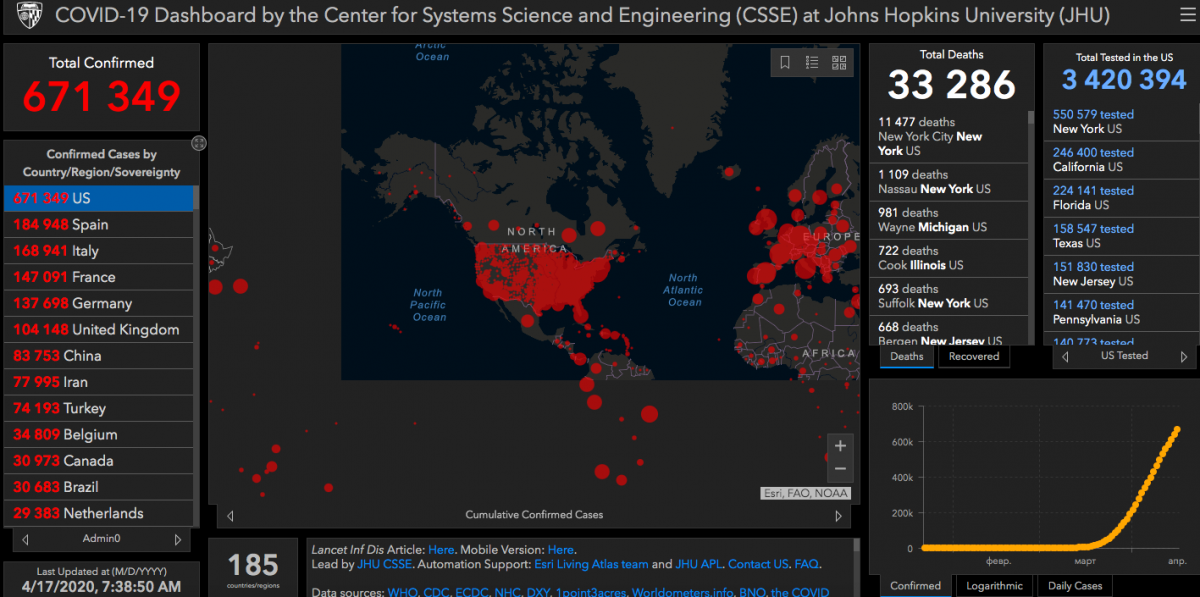Screen dimensions: 1200x597
Task: Open the Worldometers.info data source link
Action: pos(682,593)
